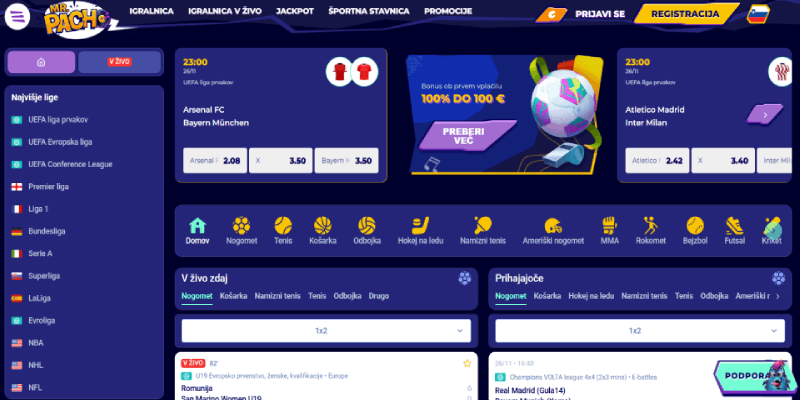The image size is (800, 400).
Task: Advance the featured matches carousel arrow
Action: (x=765, y=115)
